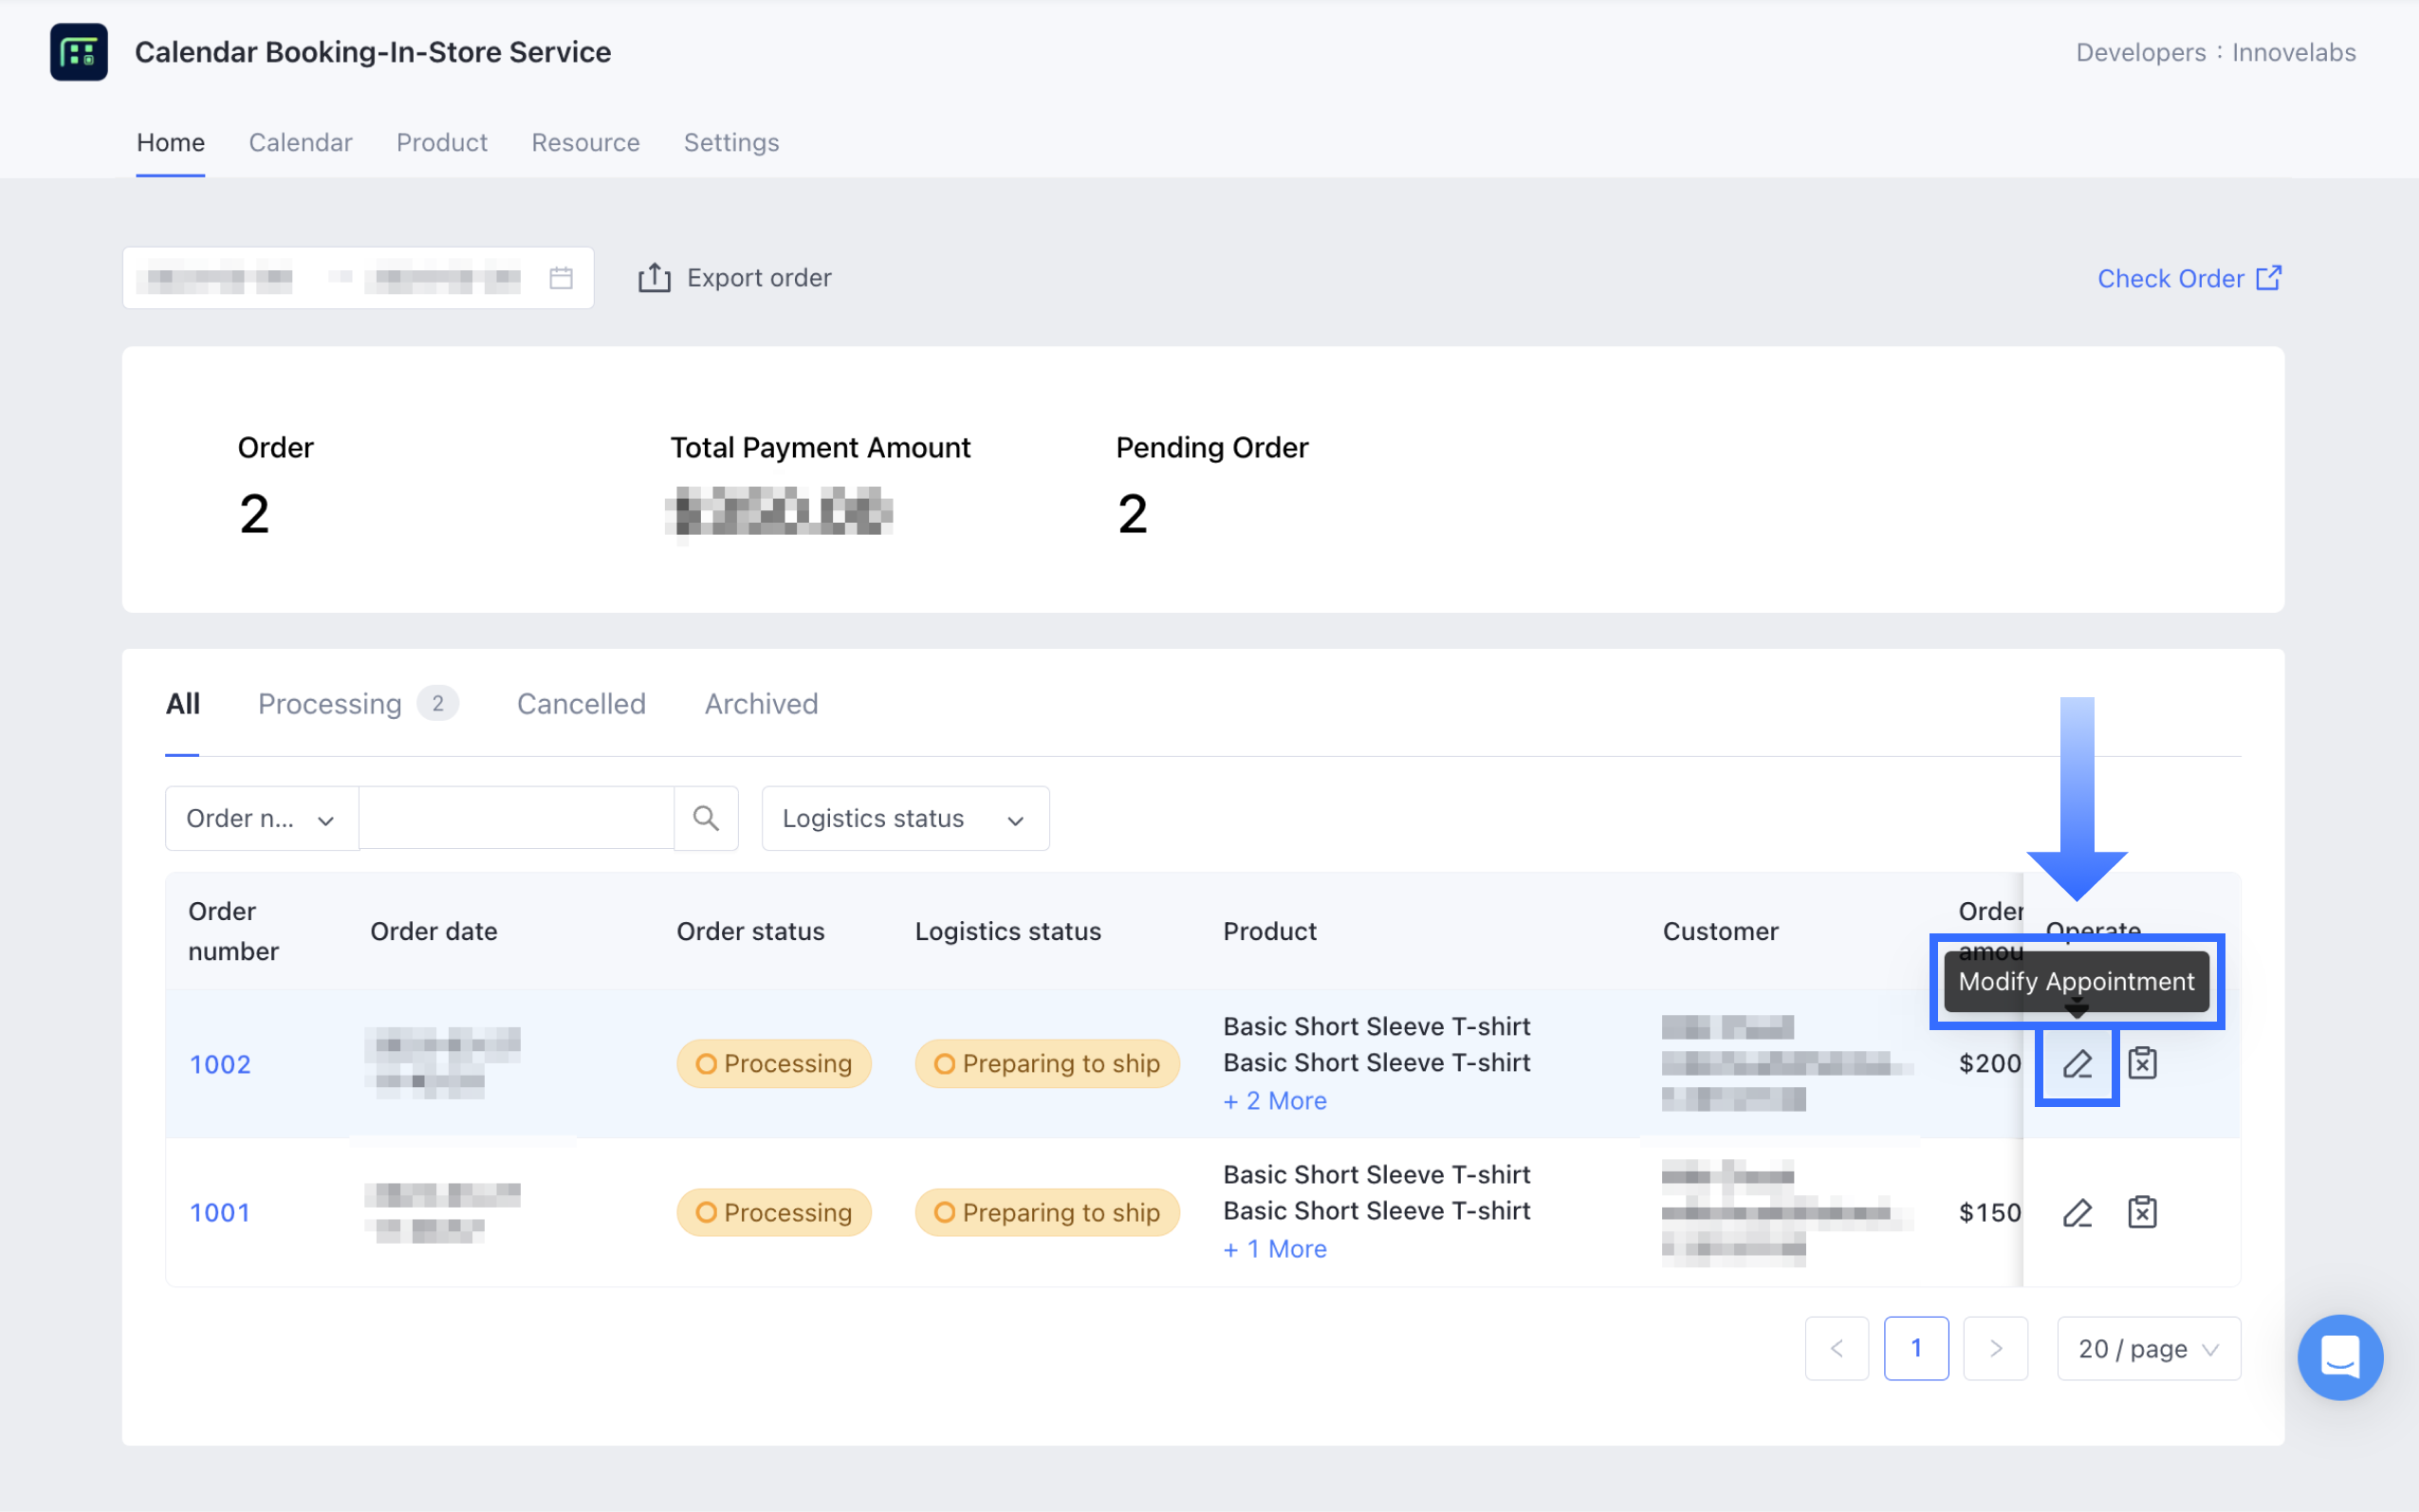This screenshot has width=2419, height=1512.
Task: Click the order search input field
Action: pyautogui.click(x=516, y=818)
